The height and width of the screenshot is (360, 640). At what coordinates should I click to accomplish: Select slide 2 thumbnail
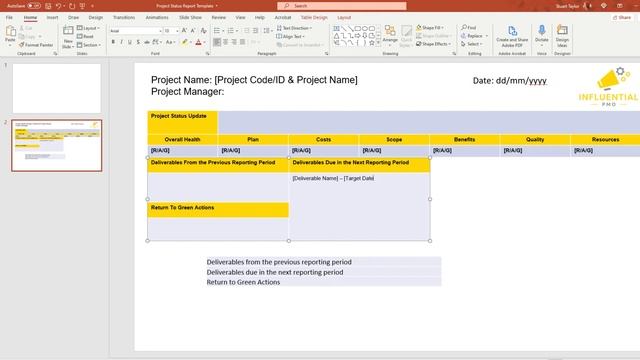click(56, 145)
